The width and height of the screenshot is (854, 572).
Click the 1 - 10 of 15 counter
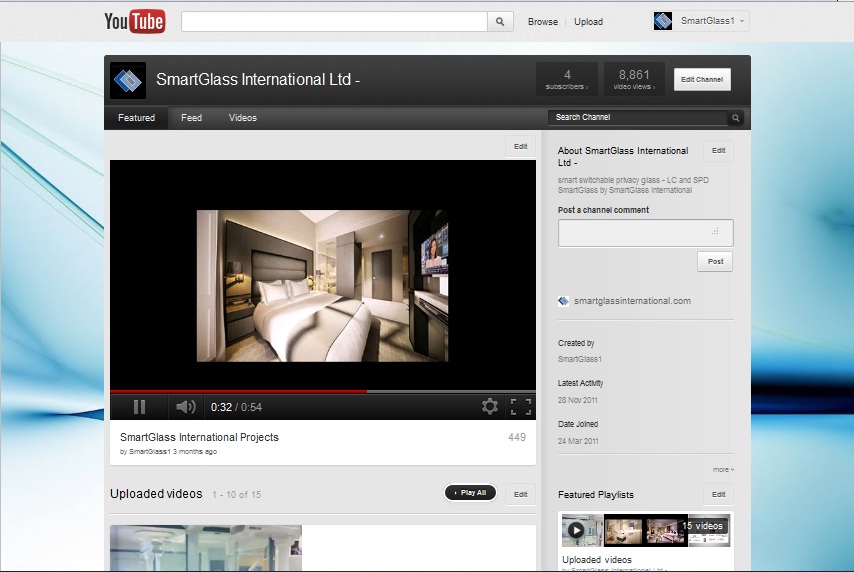[x=237, y=495]
